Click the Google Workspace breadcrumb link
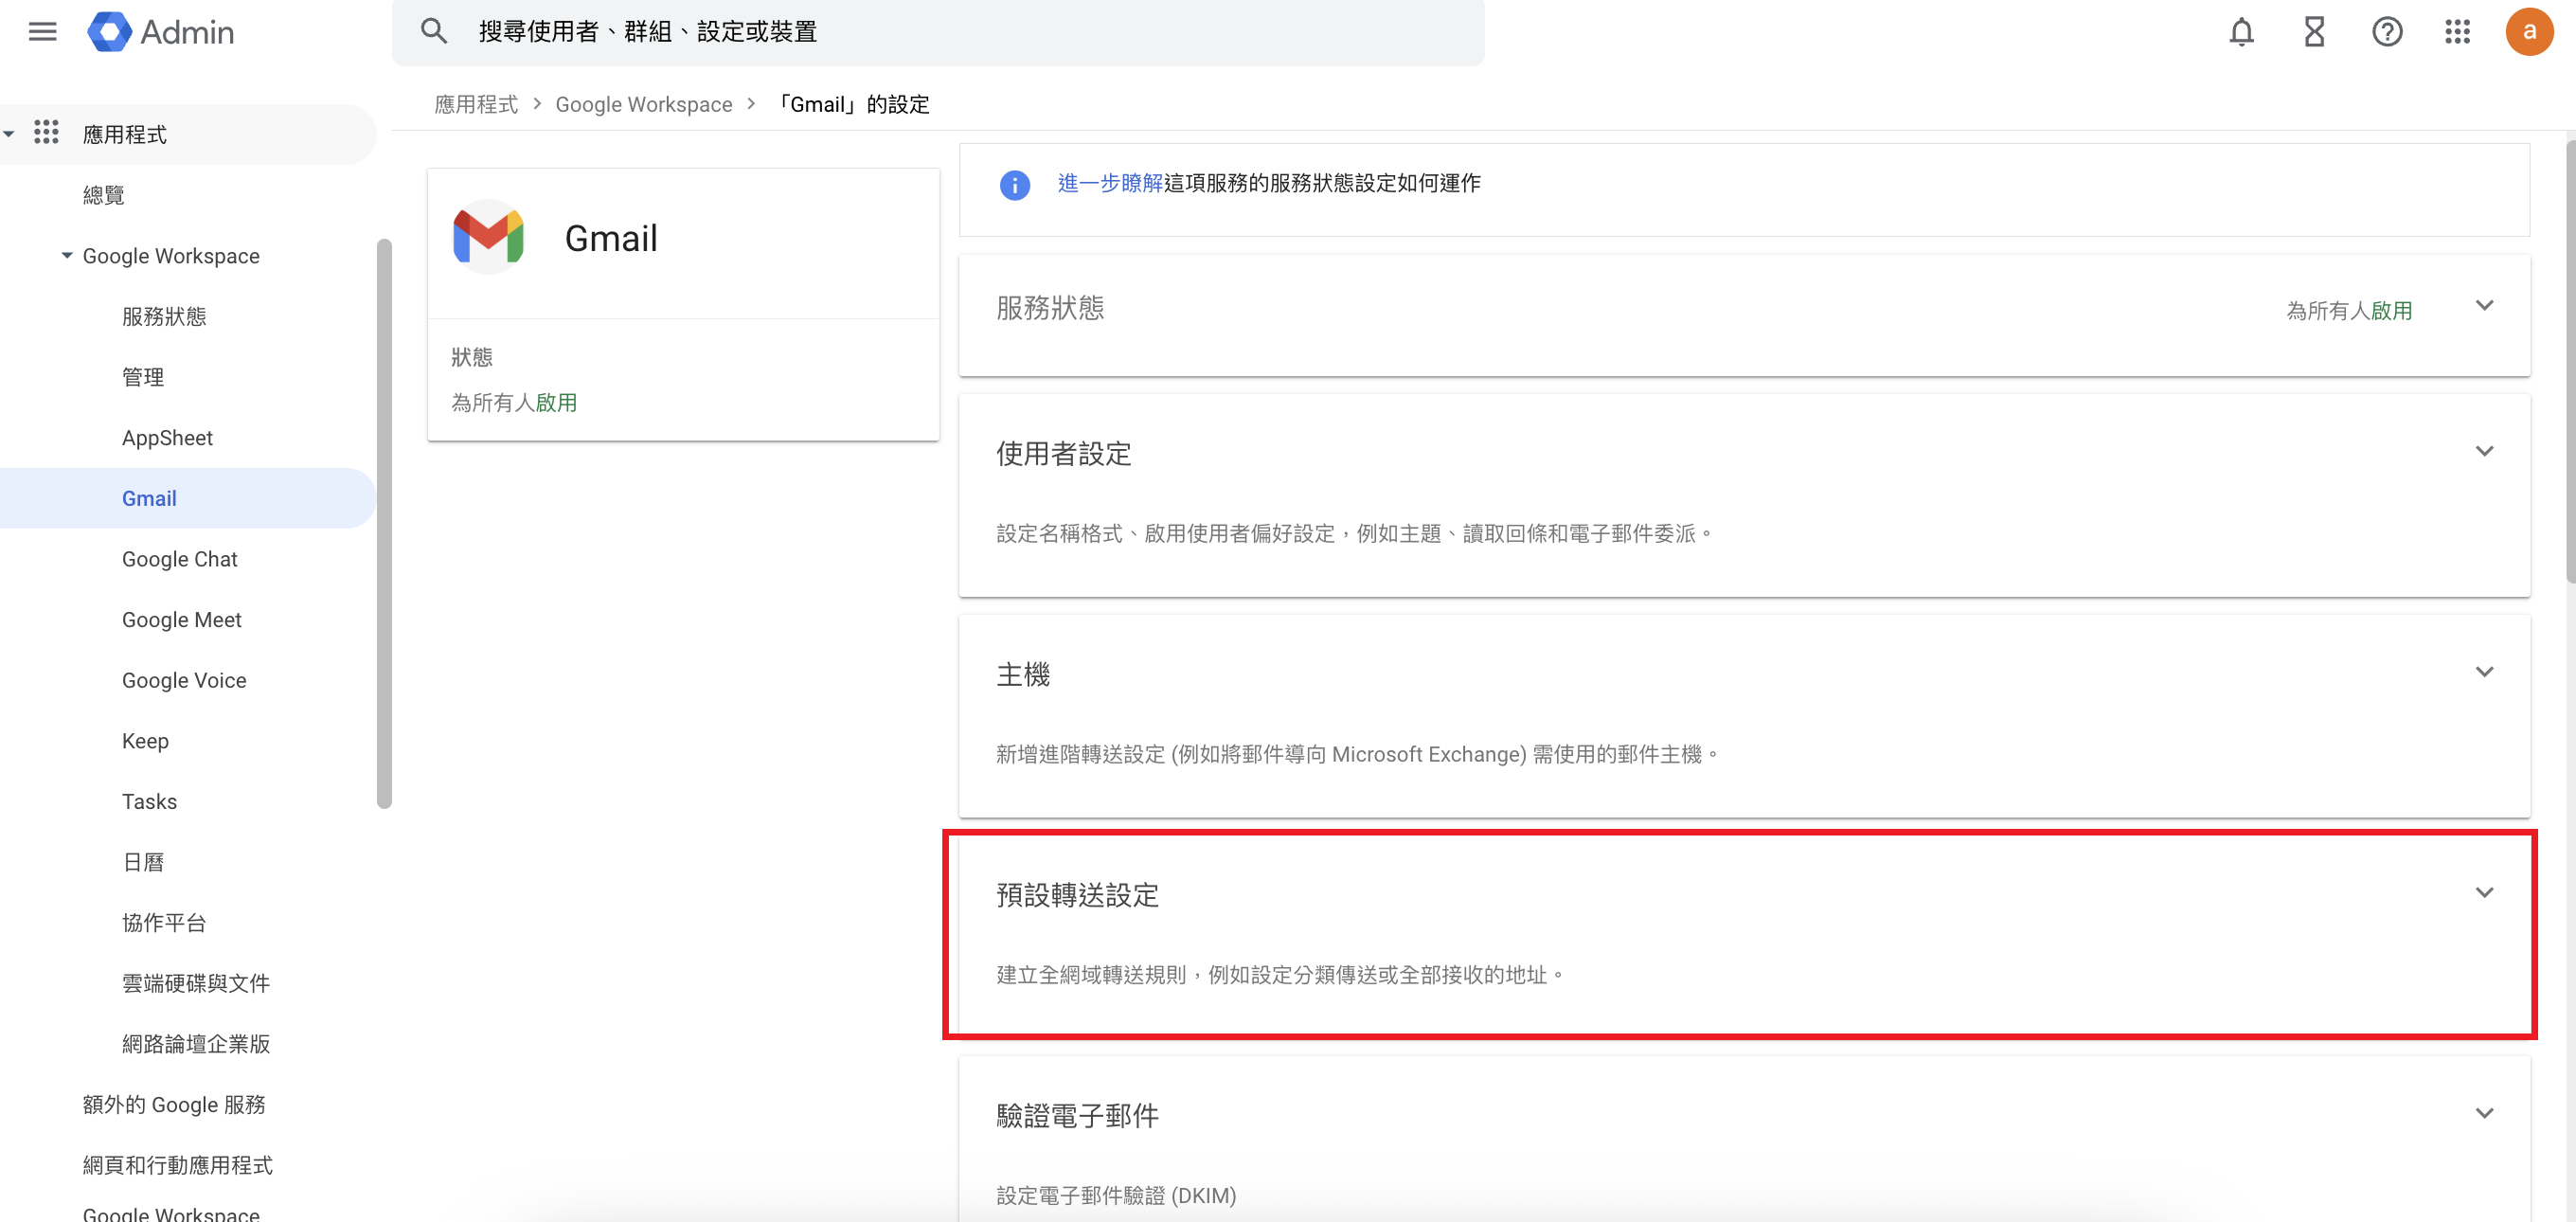The width and height of the screenshot is (2576, 1222). (x=644, y=105)
